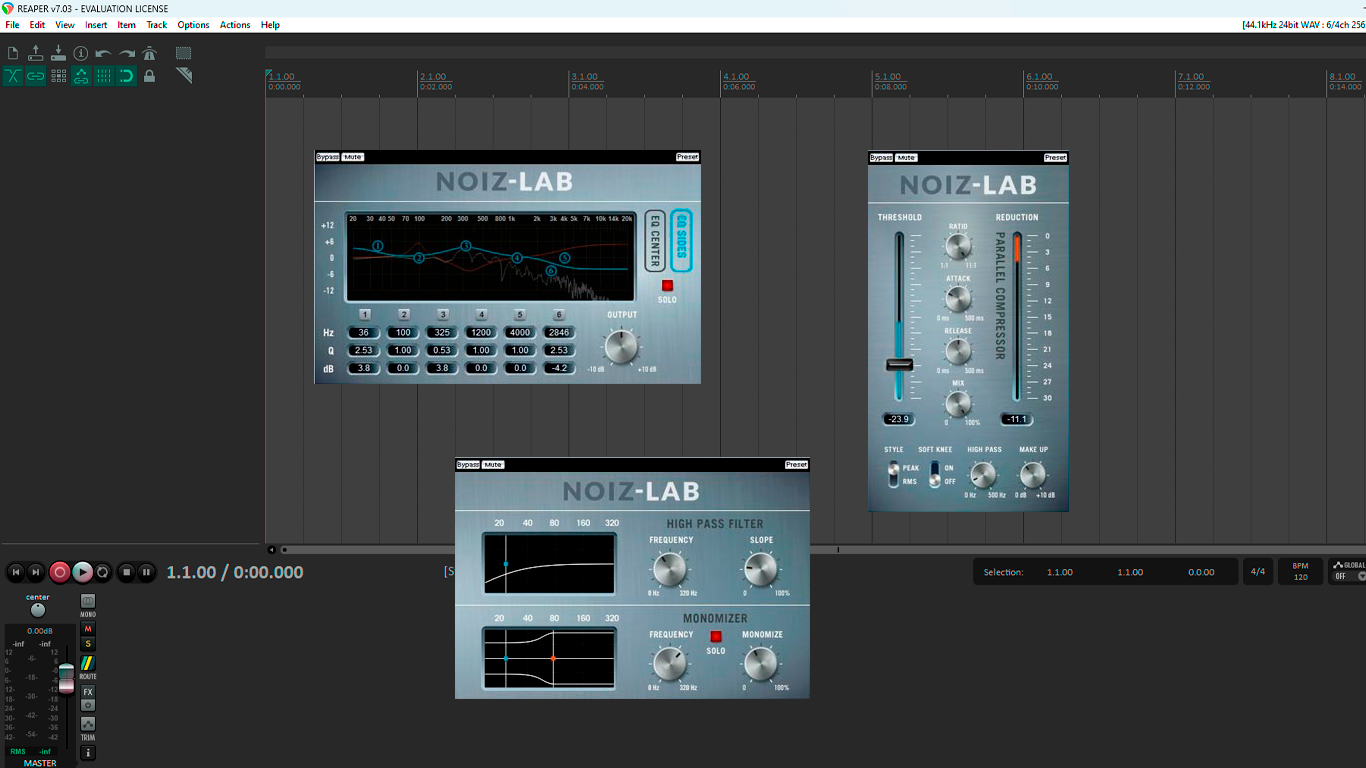Image resolution: width=1366 pixels, height=768 pixels.
Task: Toggle master FX bypass power button
Action: click(88, 705)
